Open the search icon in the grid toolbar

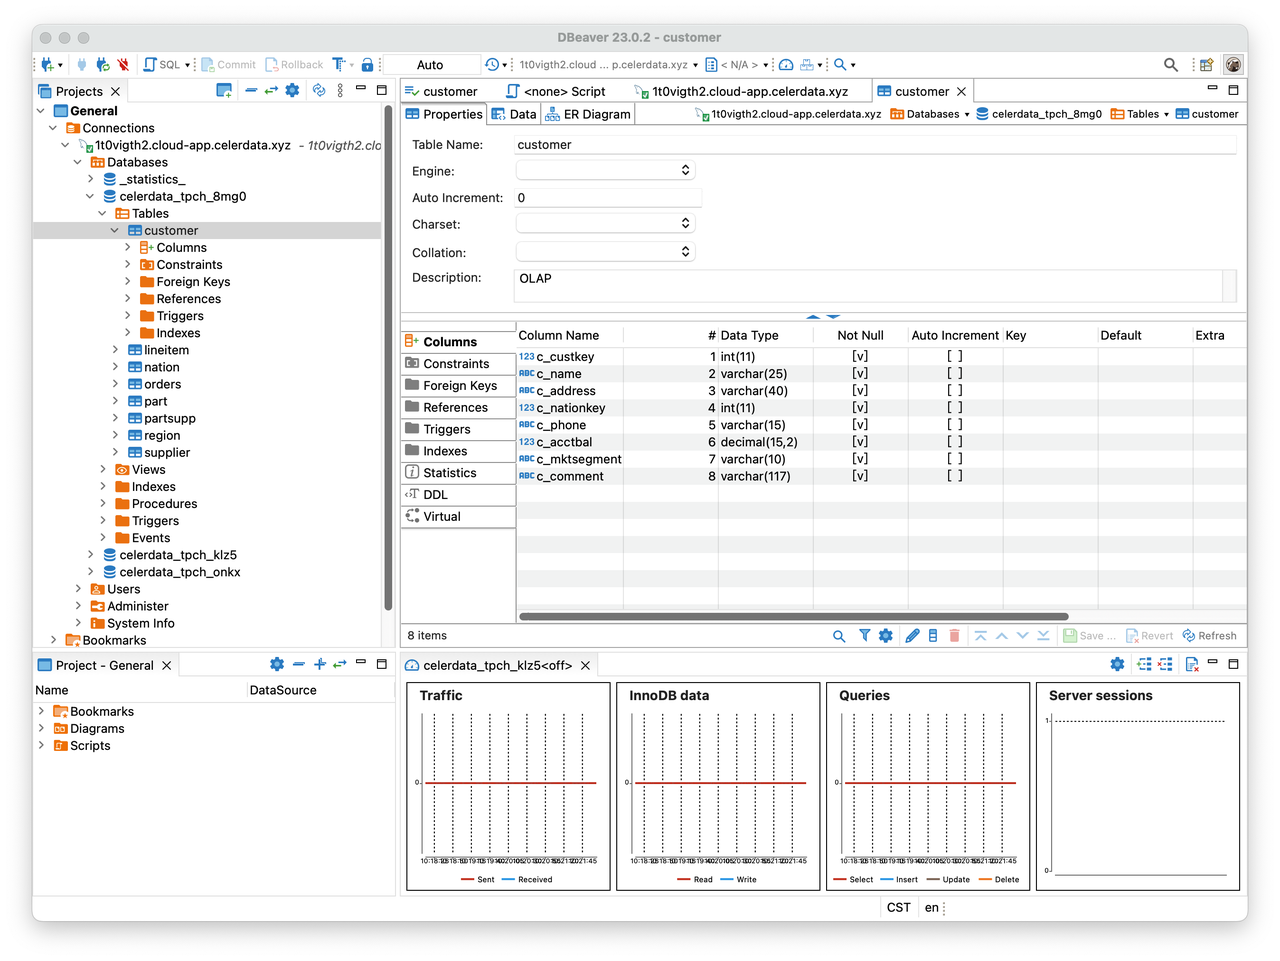[x=839, y=635]
